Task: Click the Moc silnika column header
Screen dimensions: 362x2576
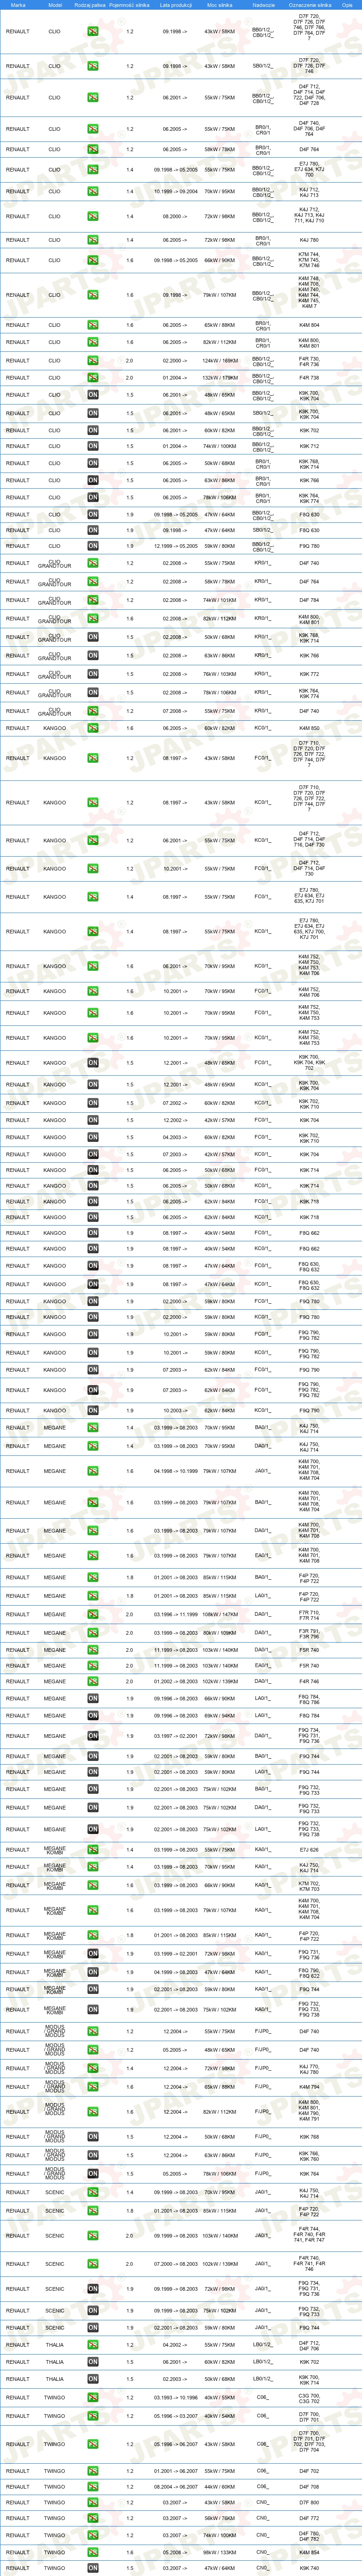Action: click(220, 5)
